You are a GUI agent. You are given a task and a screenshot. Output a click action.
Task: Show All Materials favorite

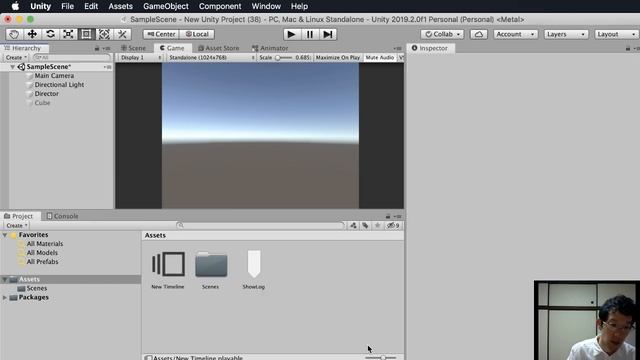click(45, 244)
